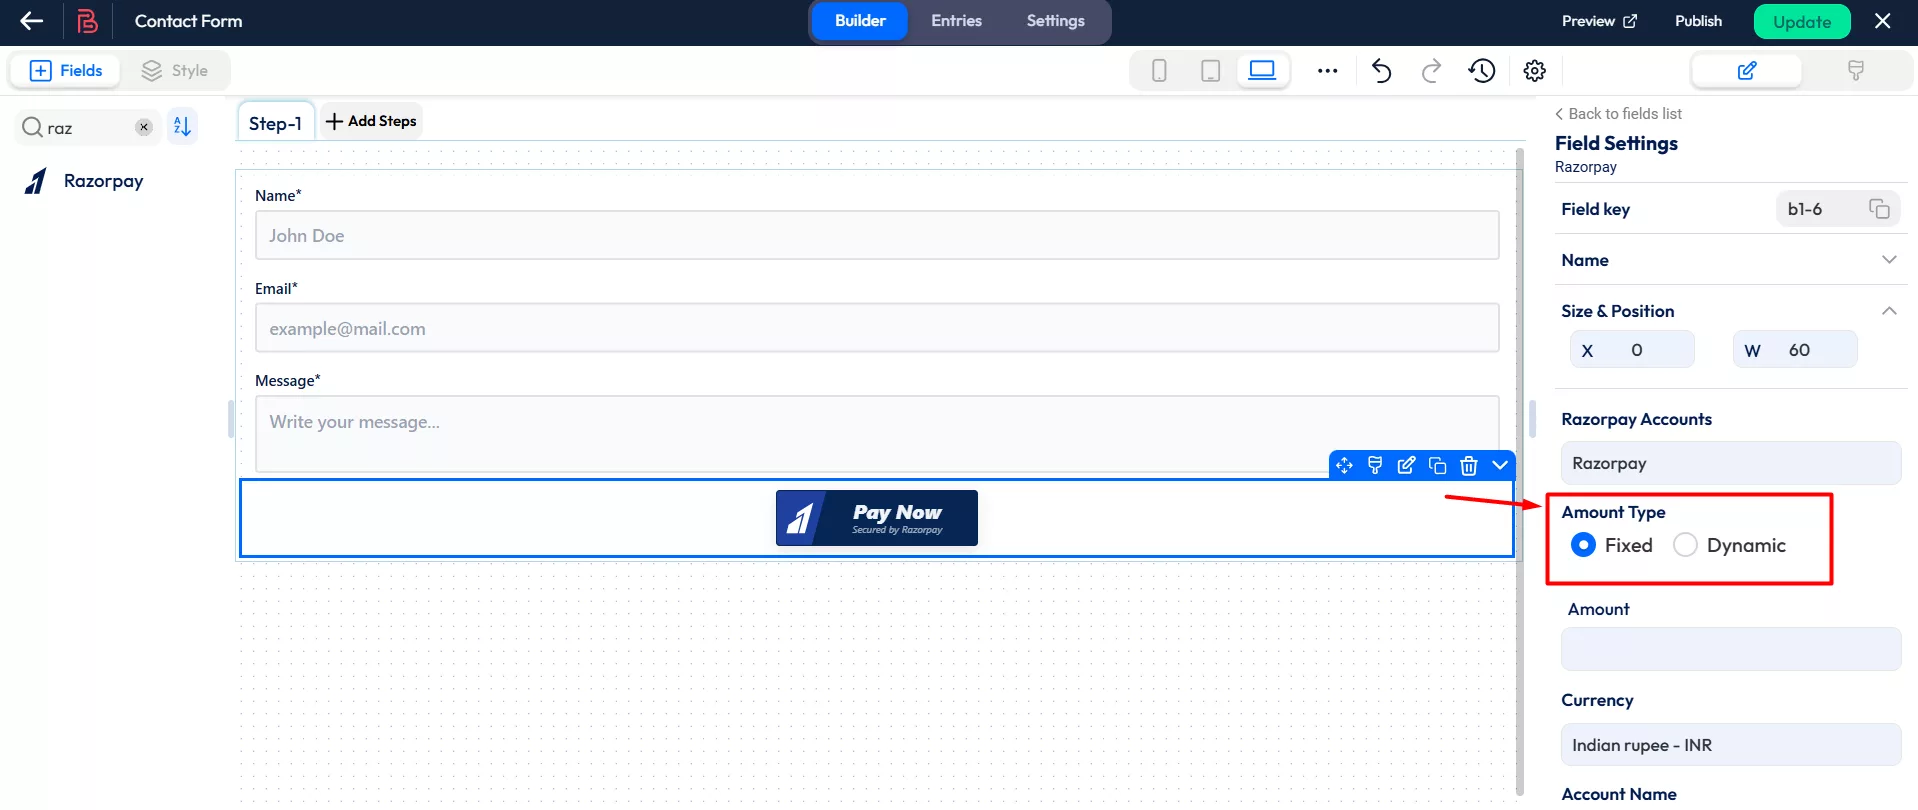Switch to mobile phone view
Screen dimensions: 1918x810
(1159, 71)
